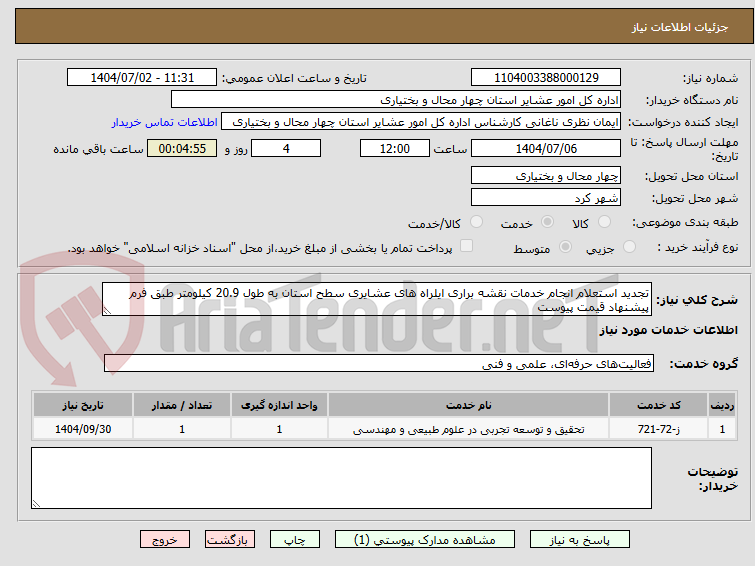
Task: Click the چاپ print button
Action: point(295,540)
